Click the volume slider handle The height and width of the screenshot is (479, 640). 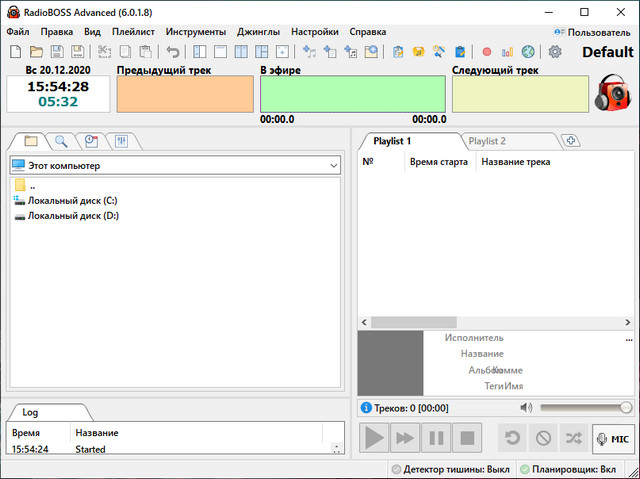click(626, 408)
